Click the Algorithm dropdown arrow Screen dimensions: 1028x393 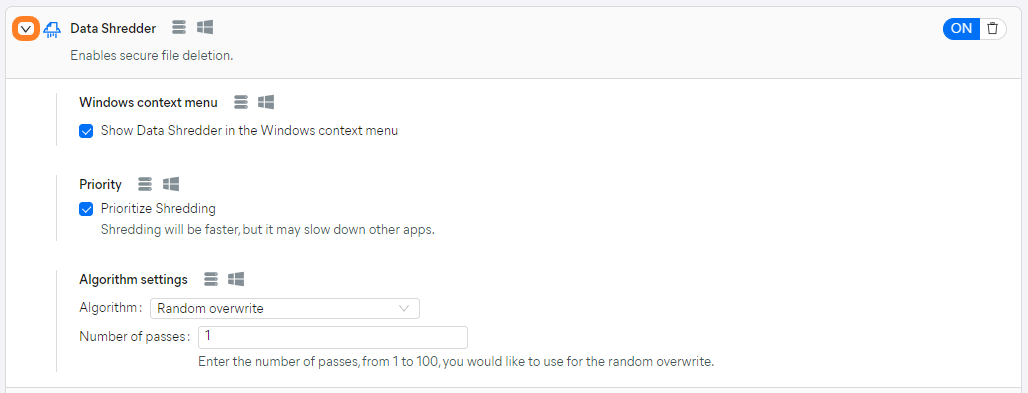tap(405, 308)
